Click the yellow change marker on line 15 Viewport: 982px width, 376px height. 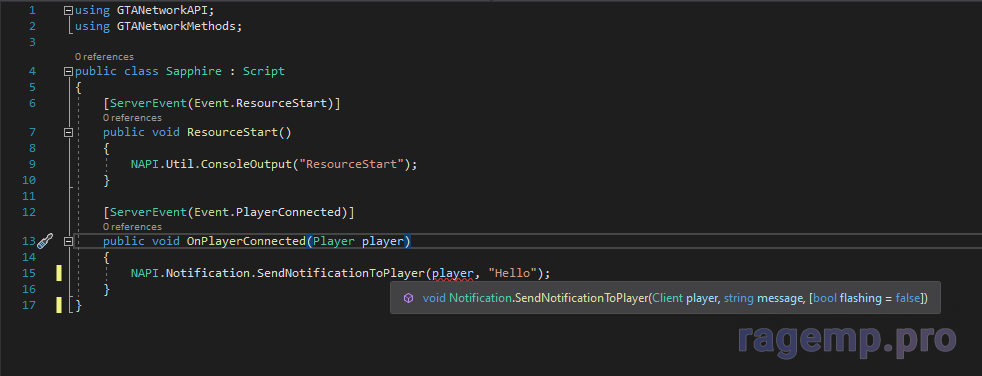59,273
